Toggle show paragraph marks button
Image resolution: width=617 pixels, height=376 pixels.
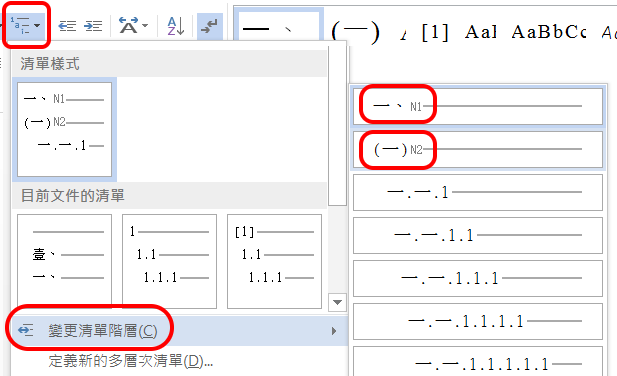(x=209, y=26)
